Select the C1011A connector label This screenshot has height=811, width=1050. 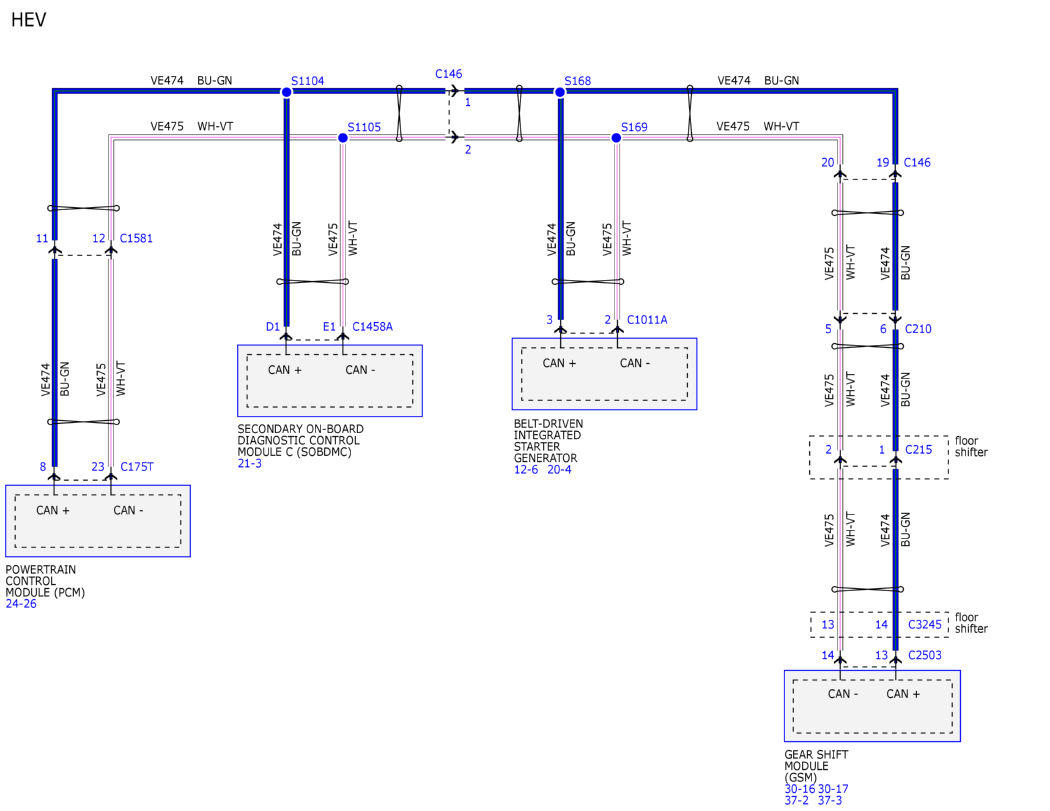click(x=647, y=319)
